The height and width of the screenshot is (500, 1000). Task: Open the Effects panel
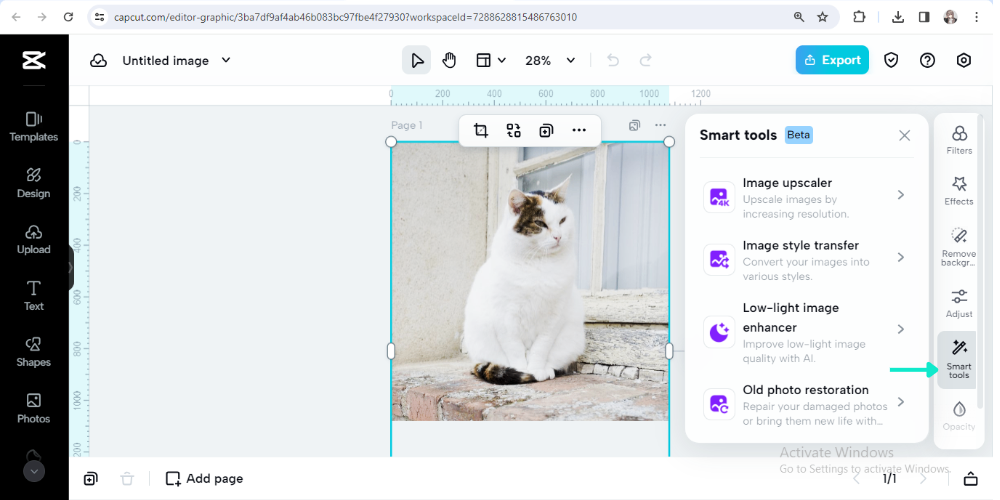[958, 190]
